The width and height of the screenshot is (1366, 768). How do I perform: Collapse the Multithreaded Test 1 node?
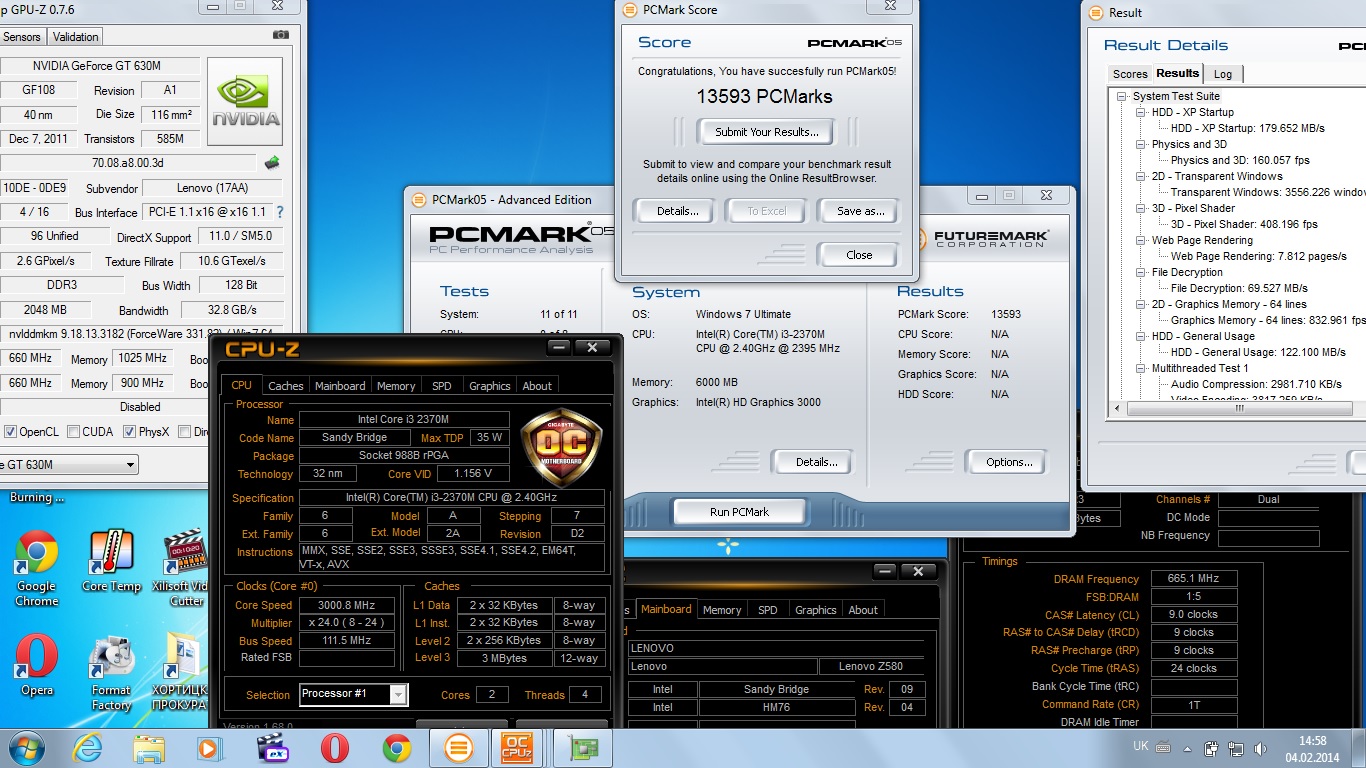click(x=1141, y=369)
